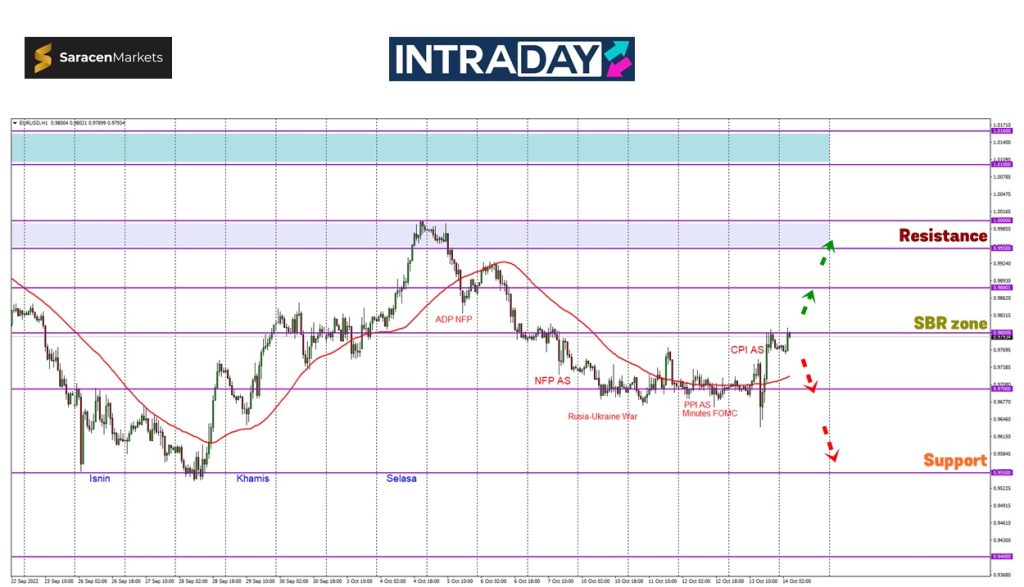Screen dimensions: 1024x587
Task: Click the Resistance label
Action: click(x=942, y=236)
